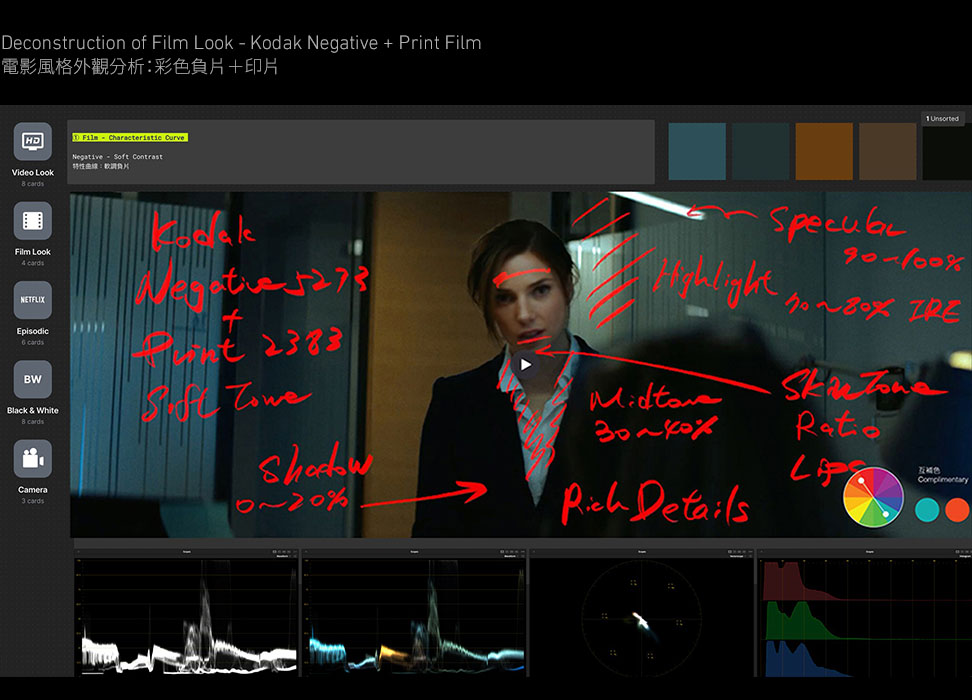The width and height of the screenshot is (972, 700).
Task: Click the complementary color wheel
Action: pyautogui.click(x=873, y=497)
